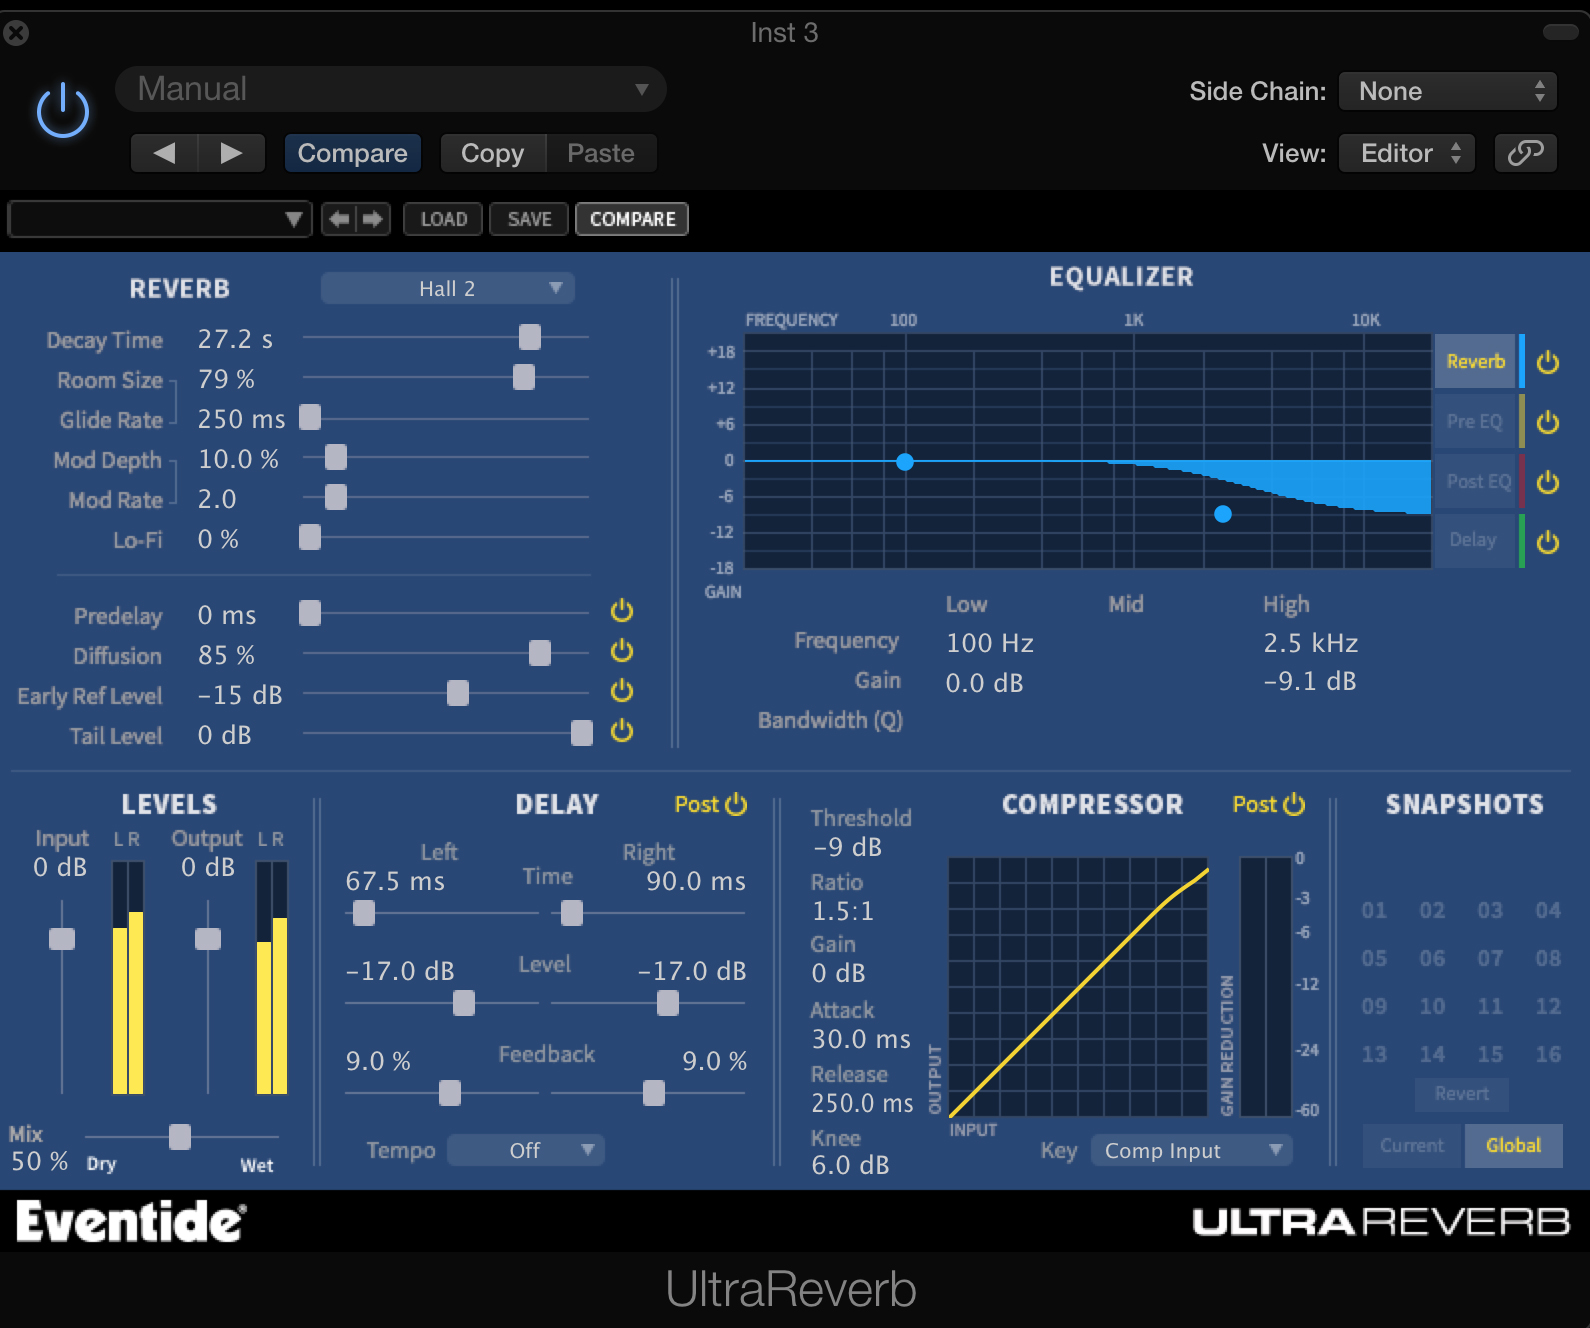Toggle the Tail Level power icon
Viewport: 1590px width, 1328px height.
[622, 731]
